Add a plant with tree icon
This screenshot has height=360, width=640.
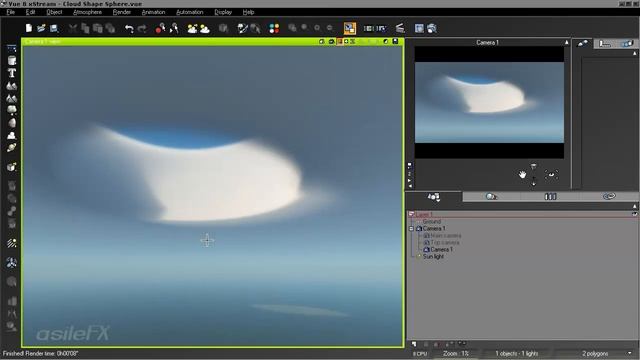click(11, 110)
